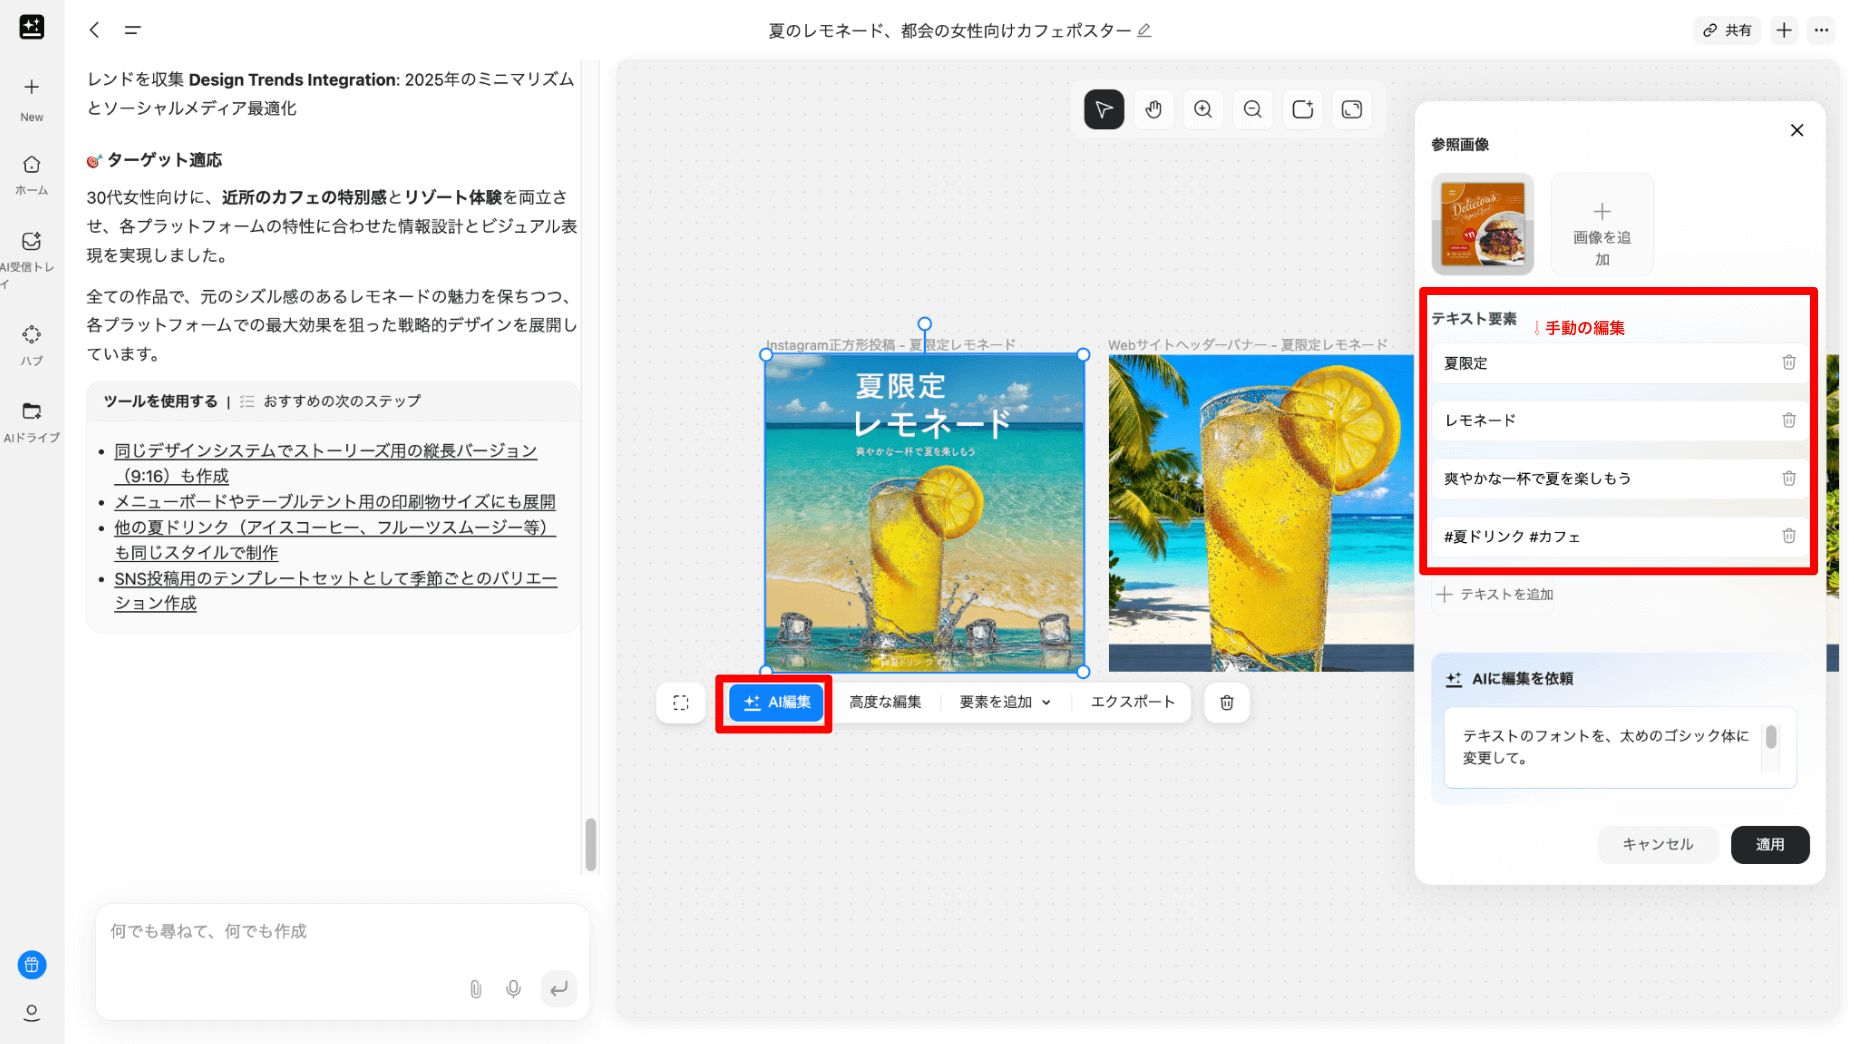Select the hand pan tool
Viewport: 1854px width, 1044px height.
[1153, 110]
